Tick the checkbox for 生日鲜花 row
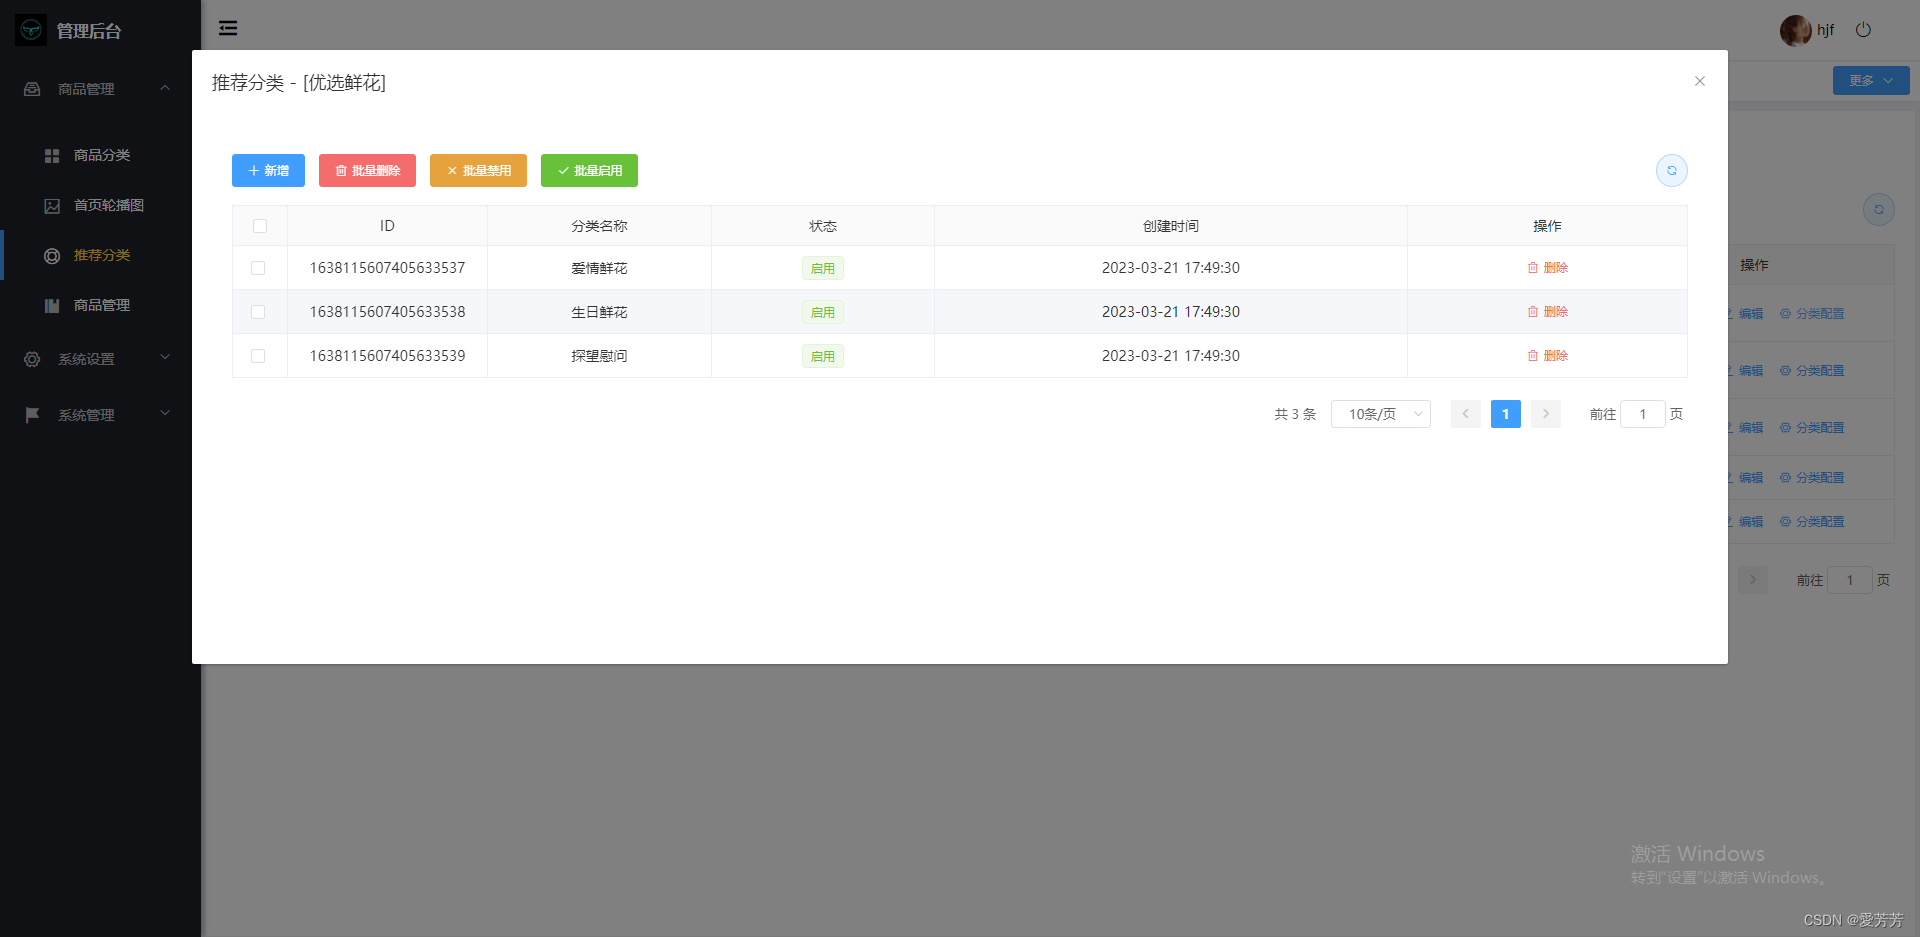 [258, 312]
